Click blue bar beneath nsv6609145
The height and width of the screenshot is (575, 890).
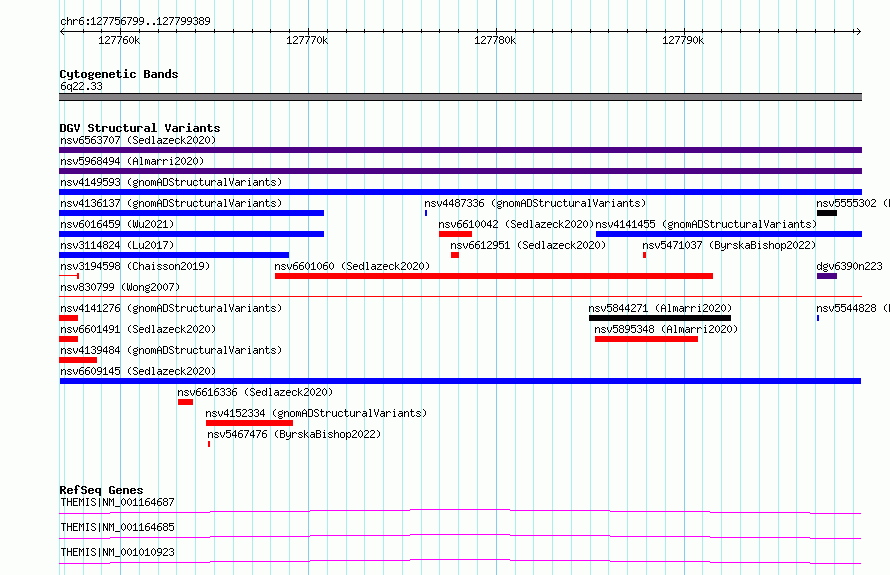460,381
